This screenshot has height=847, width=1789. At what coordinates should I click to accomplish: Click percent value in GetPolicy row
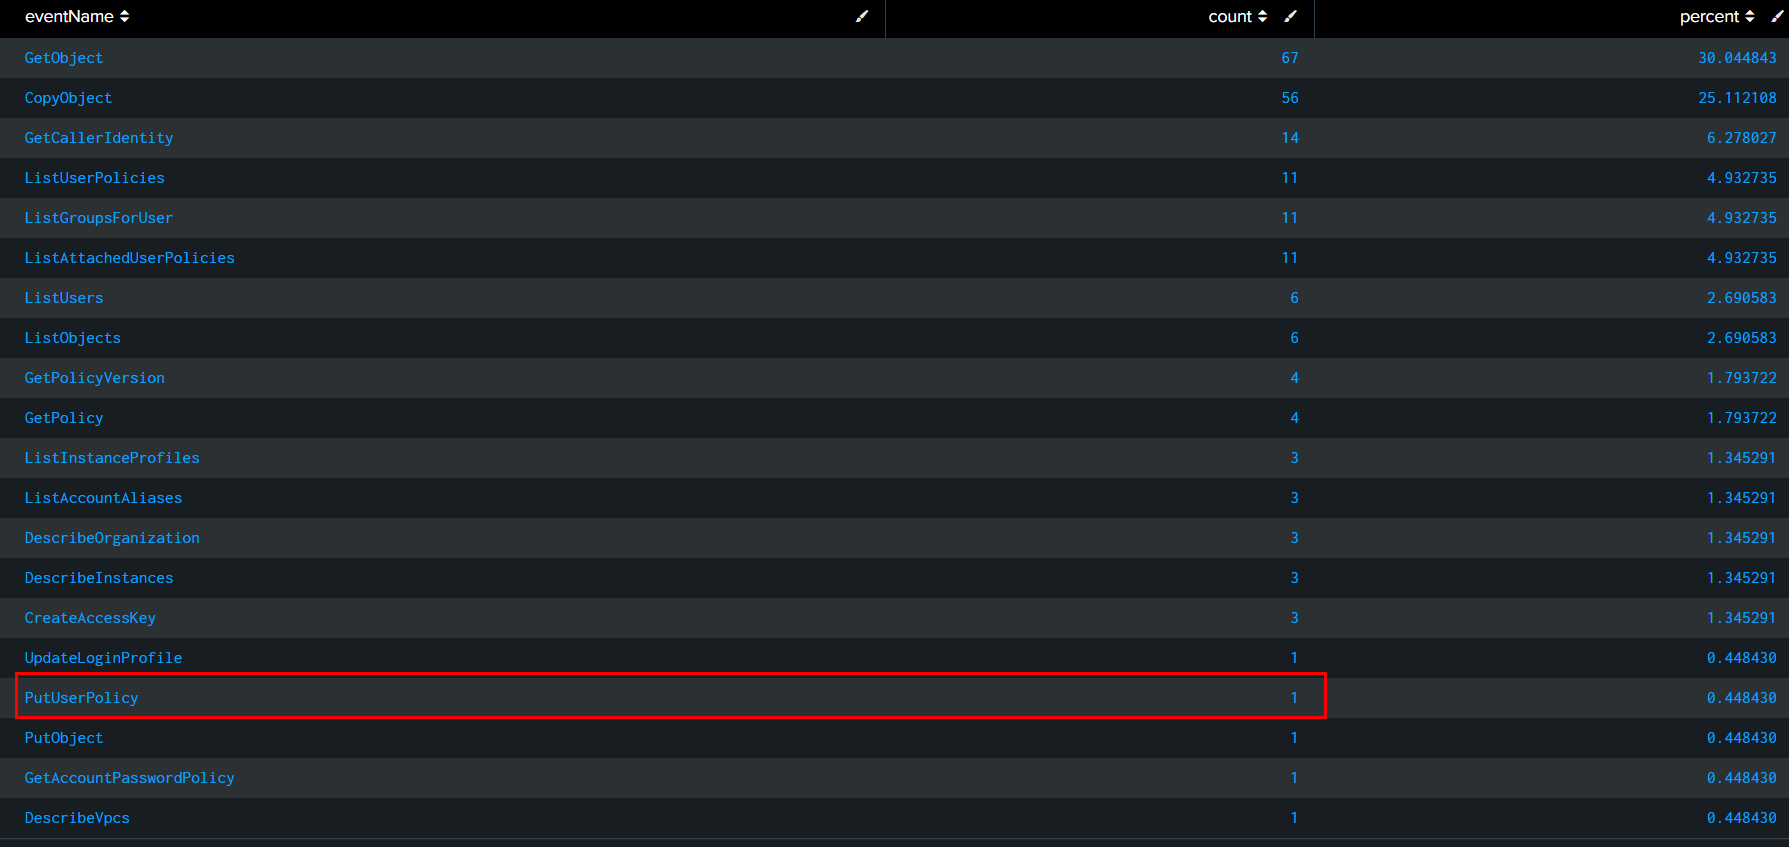coord(1742,418)
